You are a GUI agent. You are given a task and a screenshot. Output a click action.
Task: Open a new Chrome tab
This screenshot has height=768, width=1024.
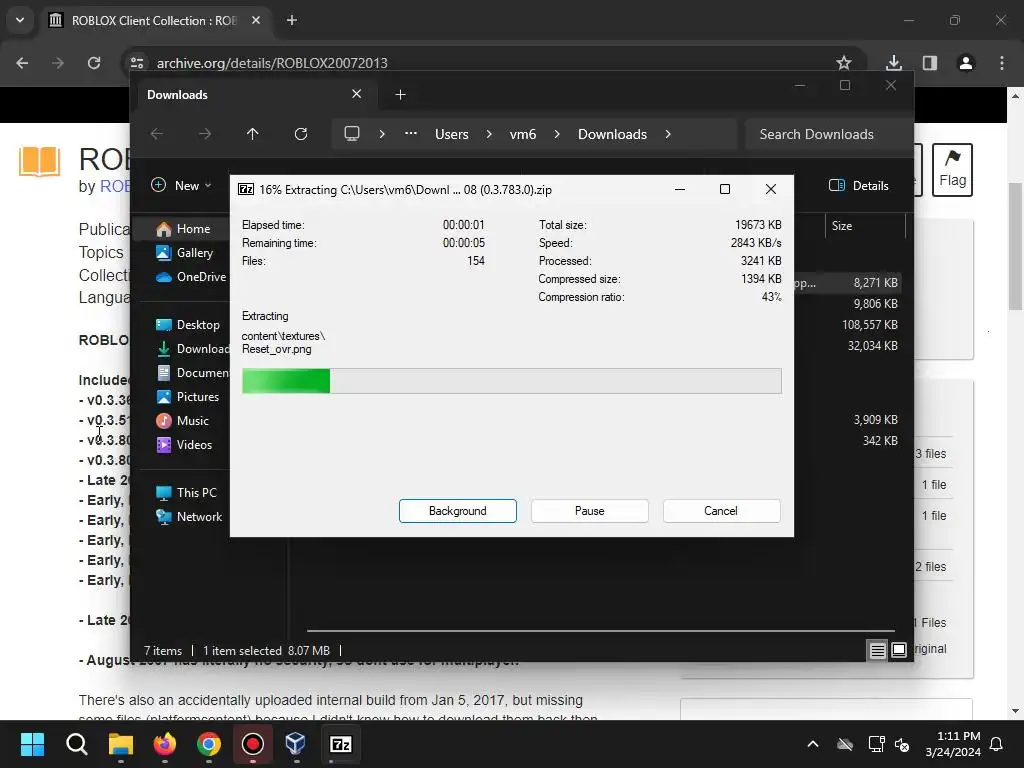coord(292,20)
